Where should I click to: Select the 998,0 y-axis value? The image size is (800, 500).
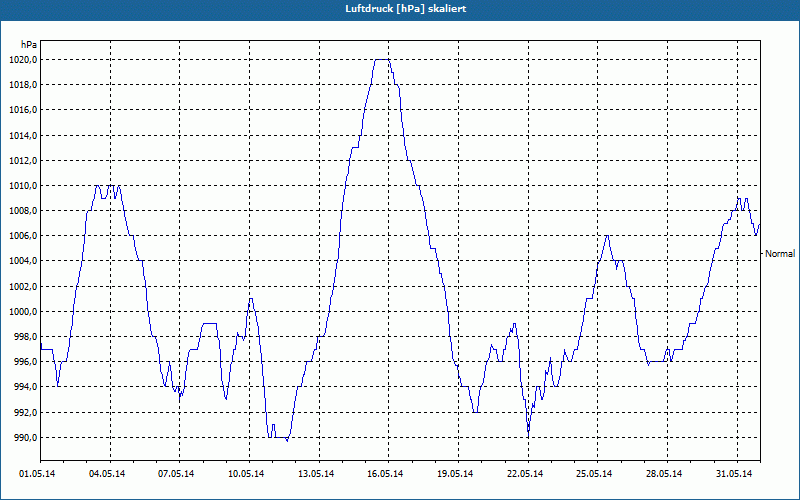point(25,337)
